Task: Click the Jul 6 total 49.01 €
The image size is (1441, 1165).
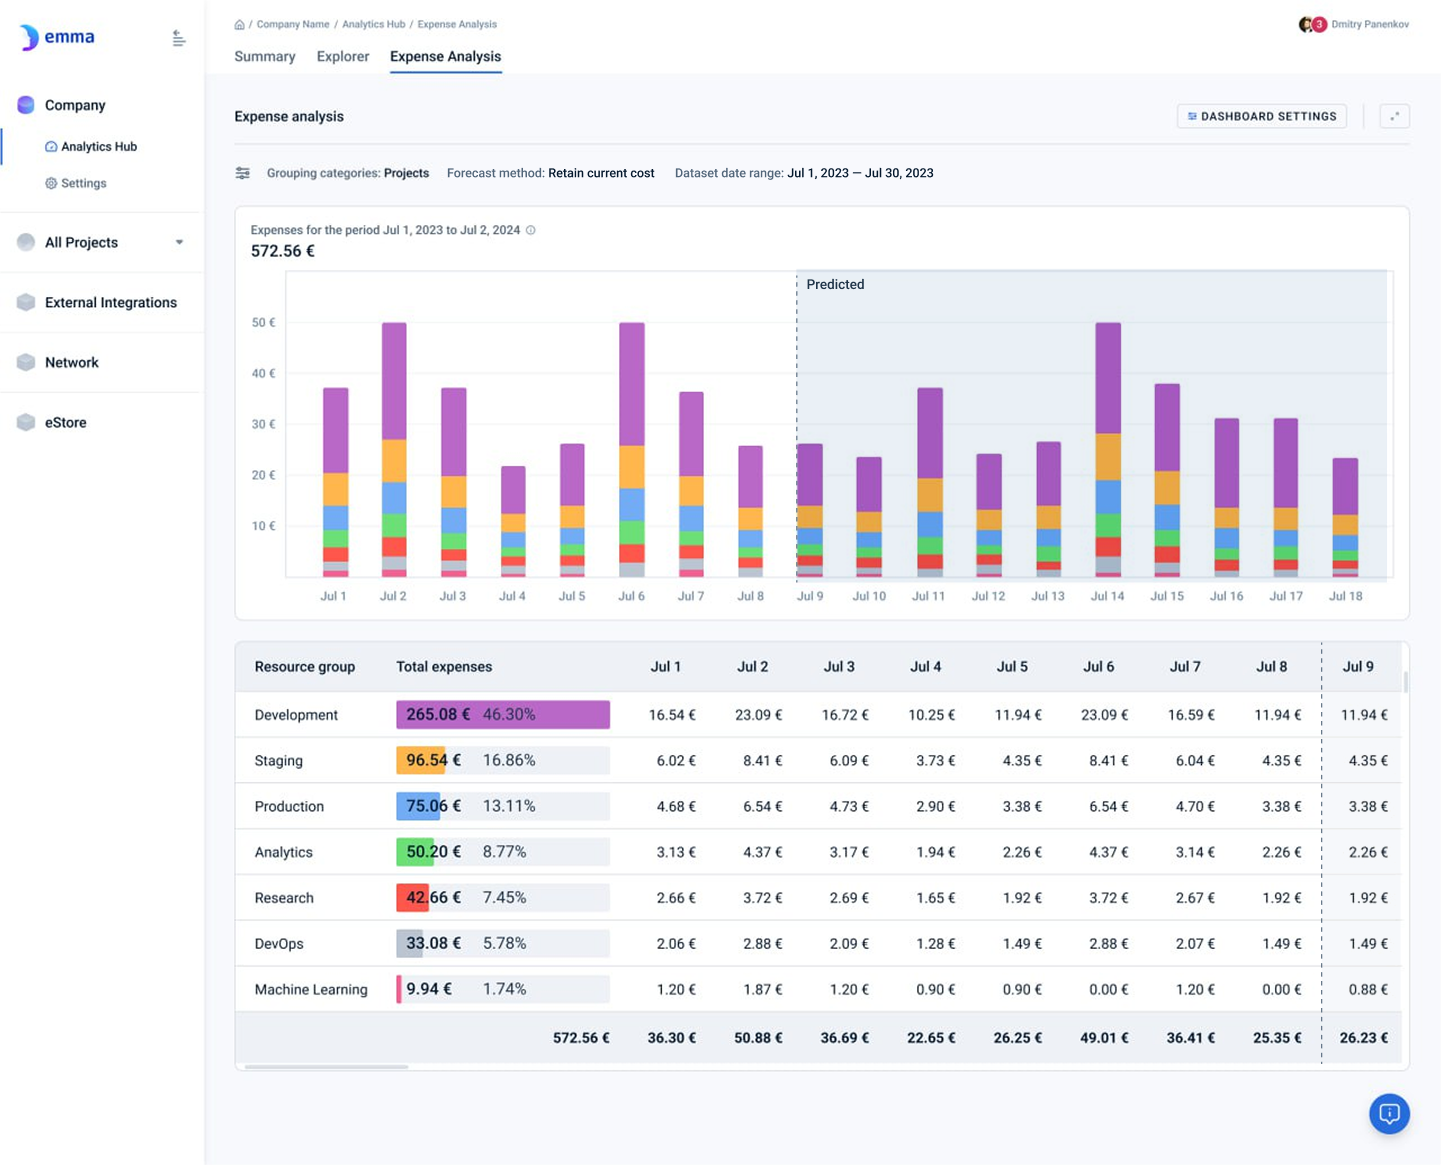Action: 1104,1038
